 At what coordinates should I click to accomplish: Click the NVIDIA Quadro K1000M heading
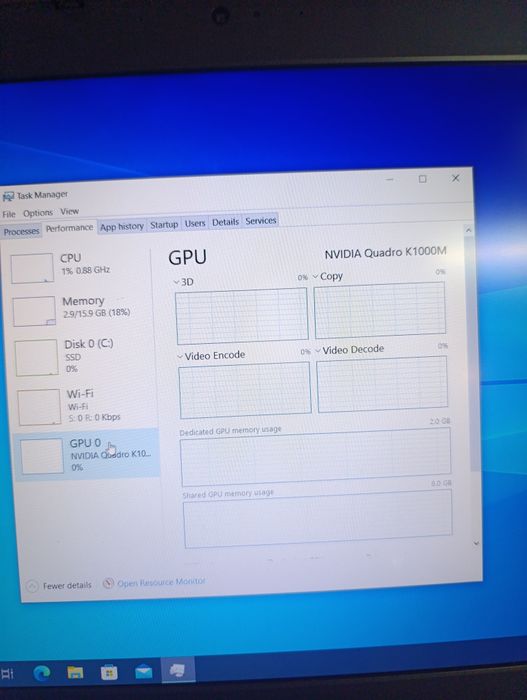coord(385,253)
